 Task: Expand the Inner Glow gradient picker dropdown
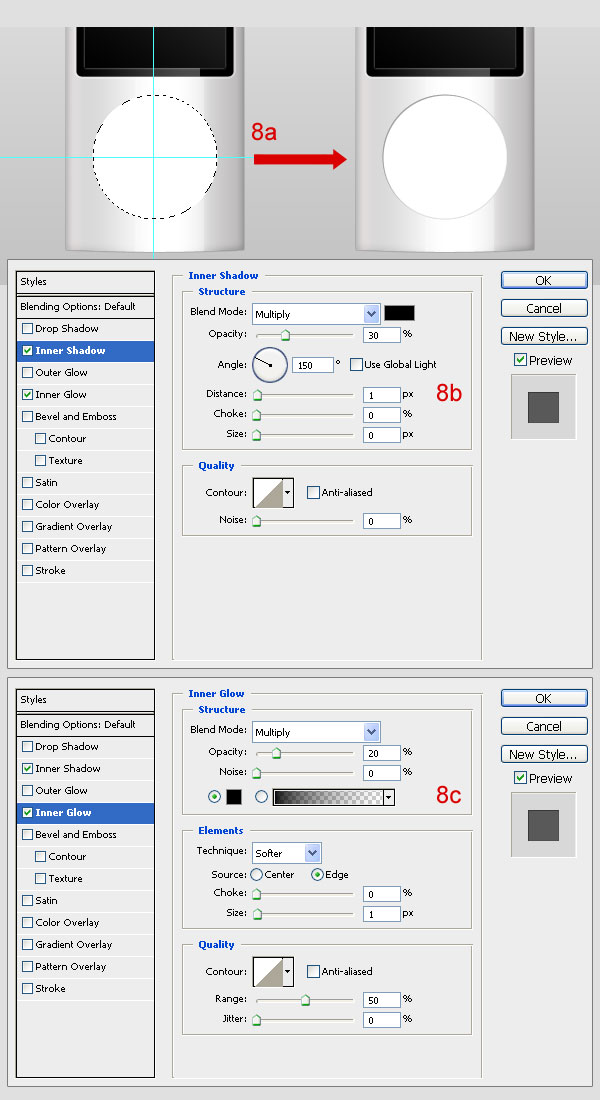tap(388, 797)
